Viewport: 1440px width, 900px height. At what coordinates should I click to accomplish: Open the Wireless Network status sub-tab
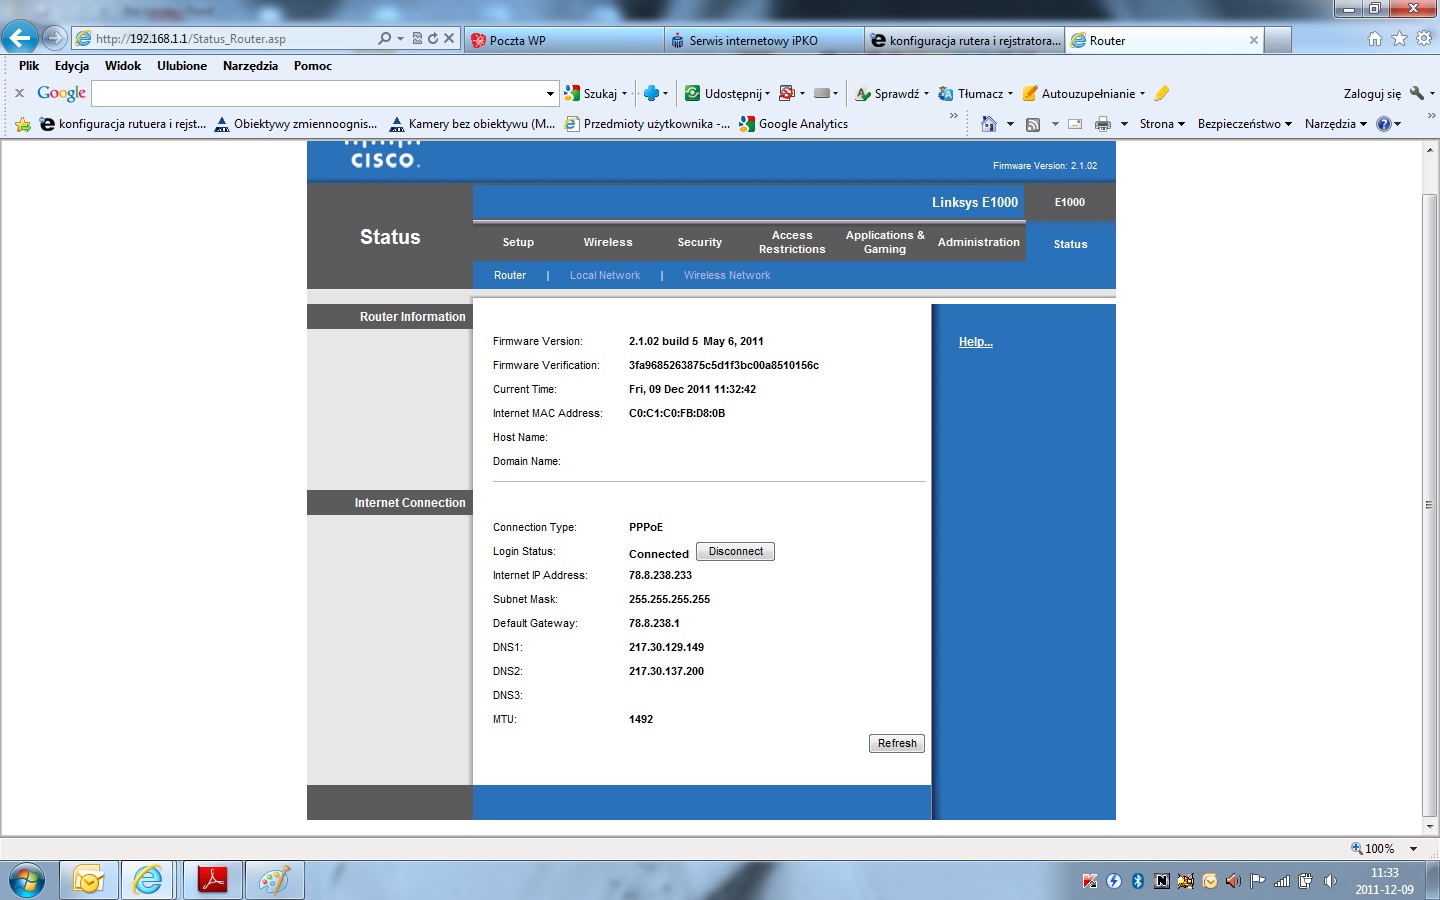pos(727,275)
